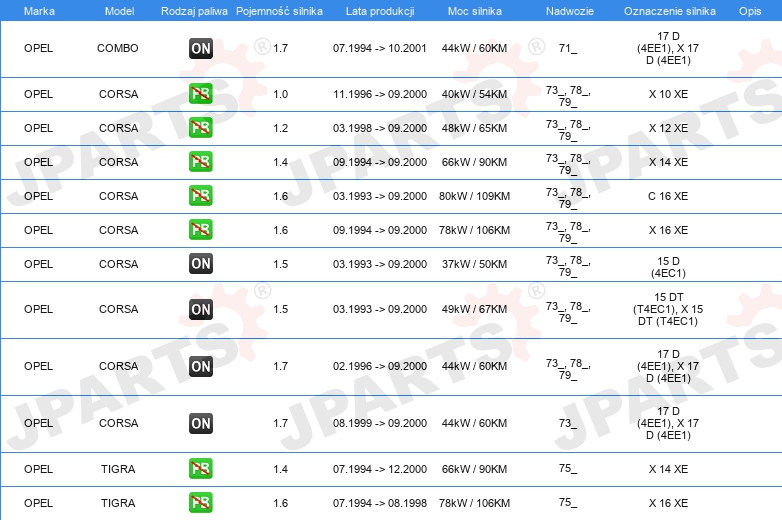782x520 pixels.
Task: Select engine code C 16 XE
Action: (668, 196)
